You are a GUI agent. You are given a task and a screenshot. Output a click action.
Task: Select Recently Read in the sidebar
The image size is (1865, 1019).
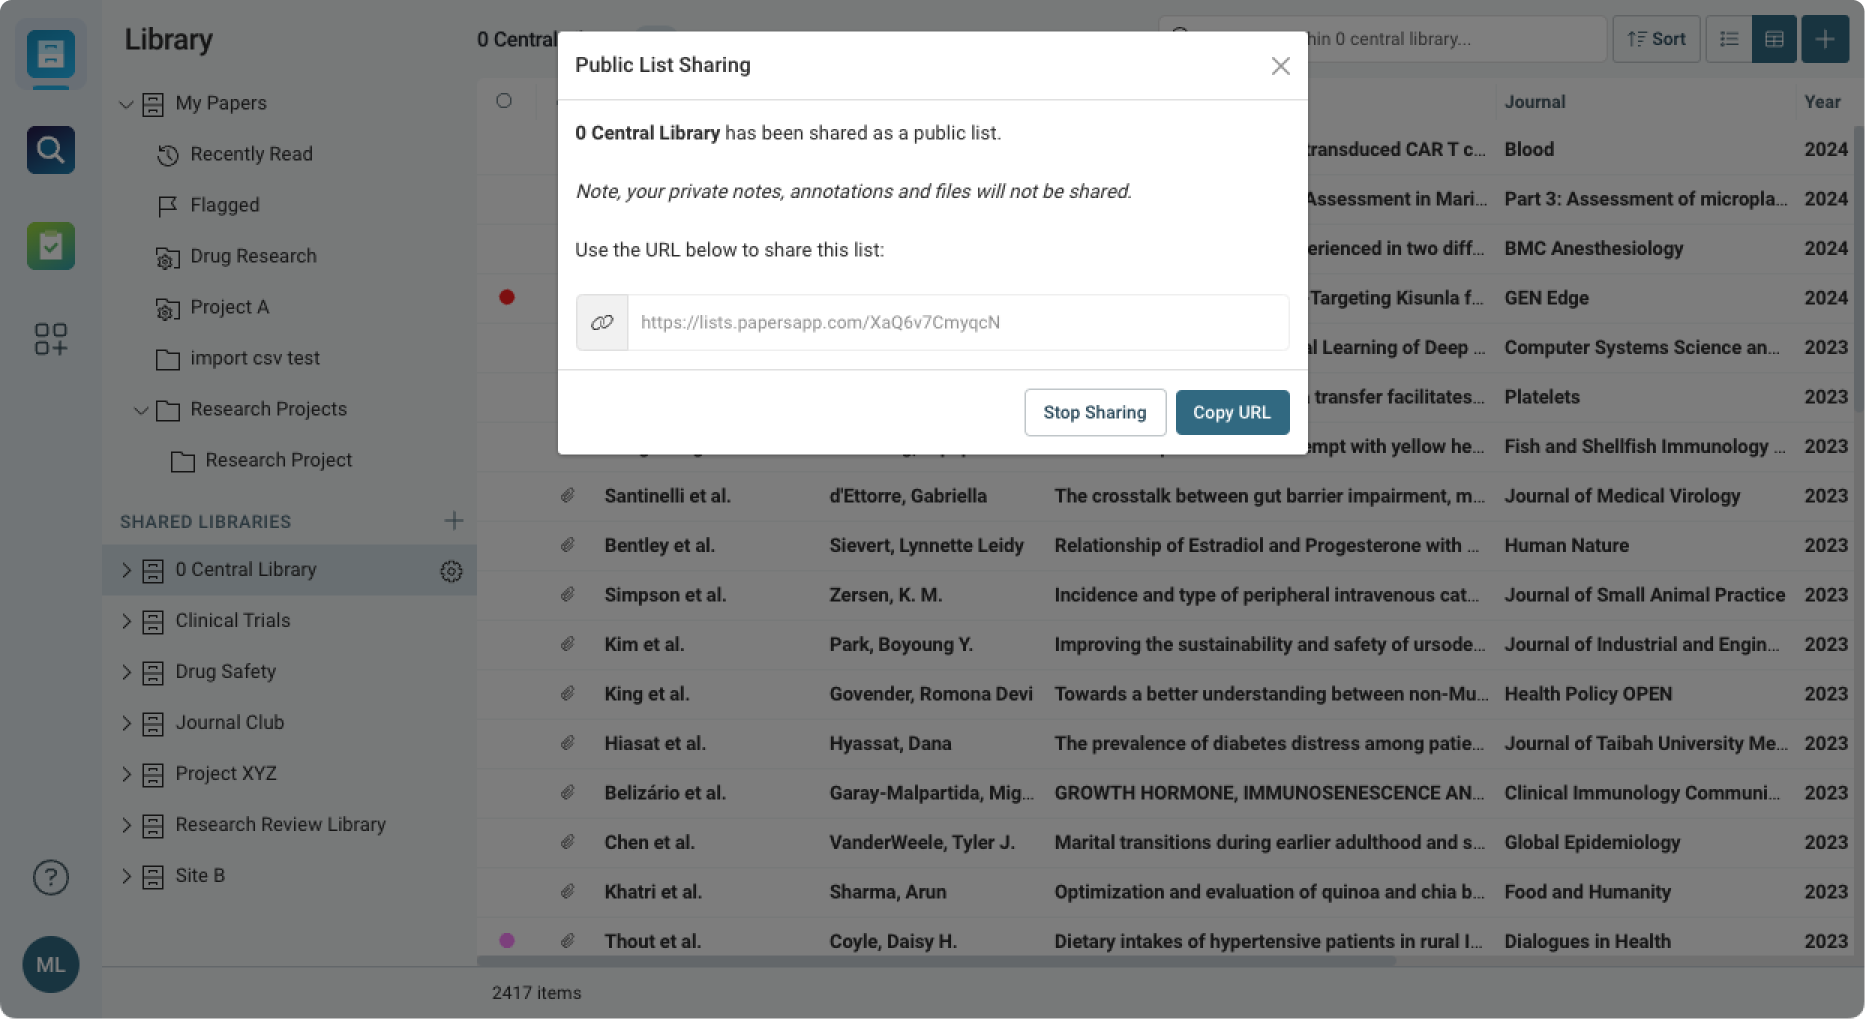[251, 154]
